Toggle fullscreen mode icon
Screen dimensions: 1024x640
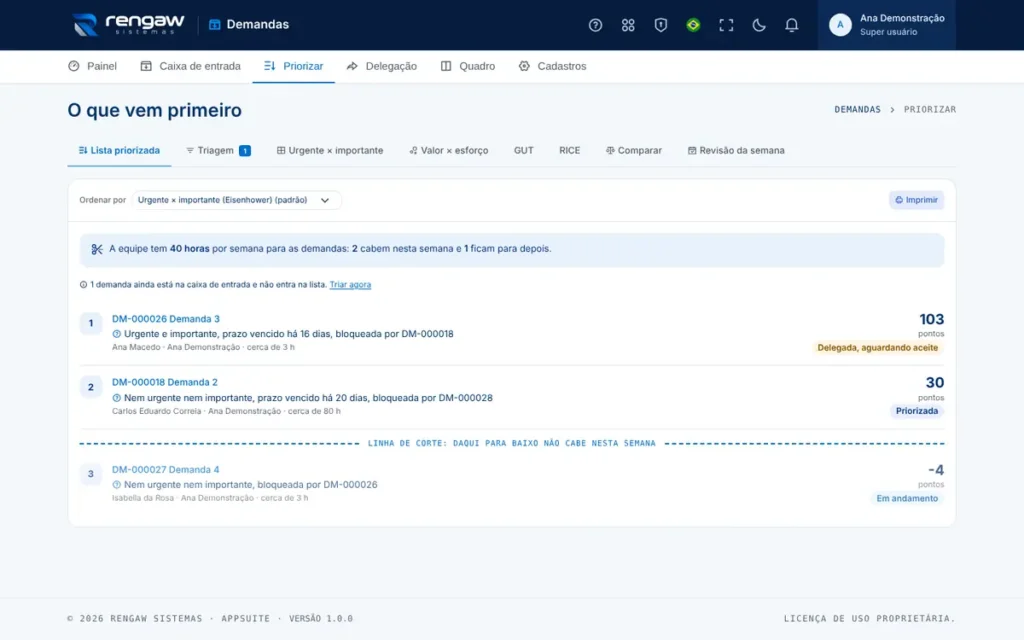point(726,25)
